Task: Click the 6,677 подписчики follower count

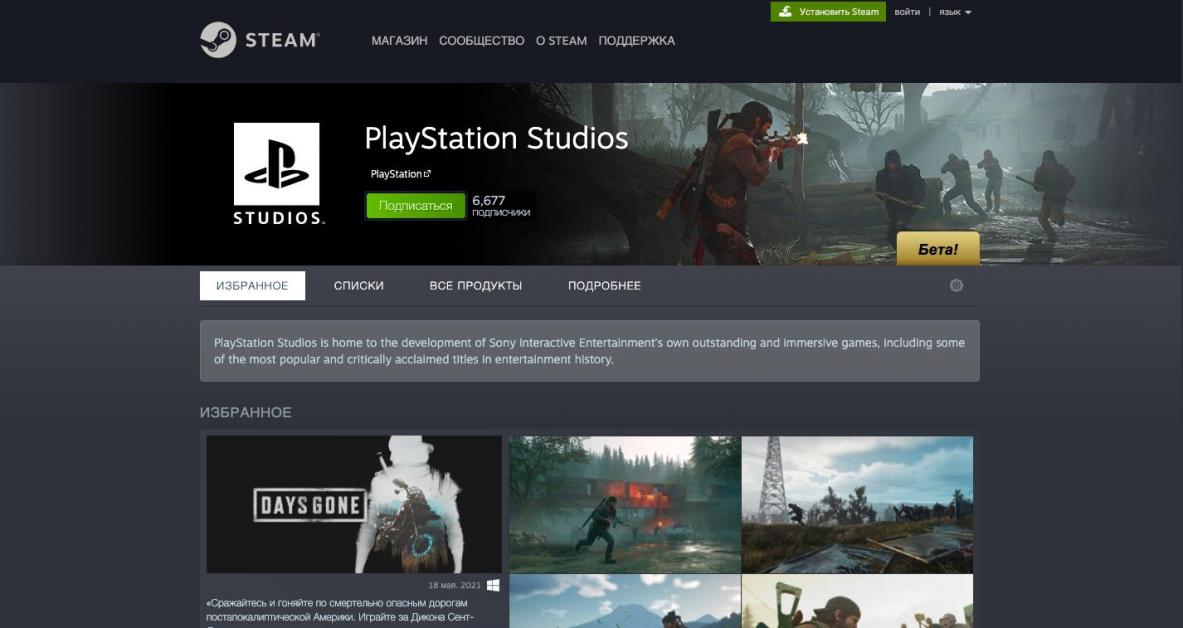Action: tap(501, 205)
